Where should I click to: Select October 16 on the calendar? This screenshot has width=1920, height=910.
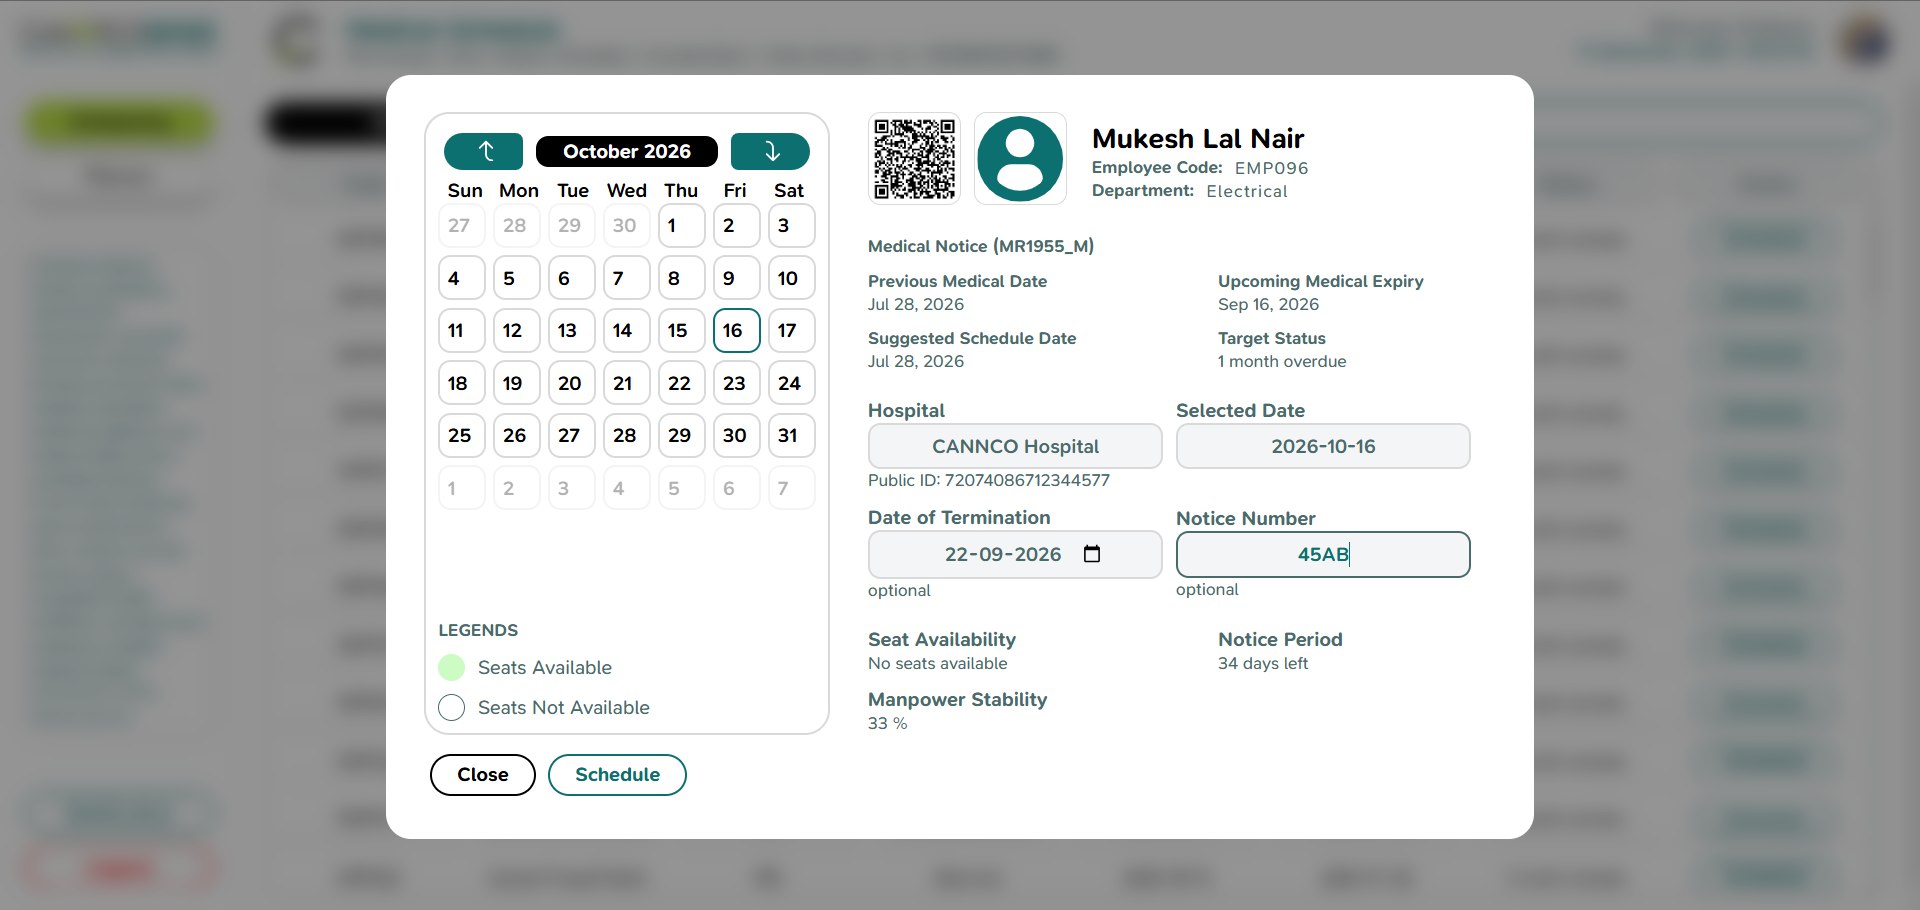[737, 330]
